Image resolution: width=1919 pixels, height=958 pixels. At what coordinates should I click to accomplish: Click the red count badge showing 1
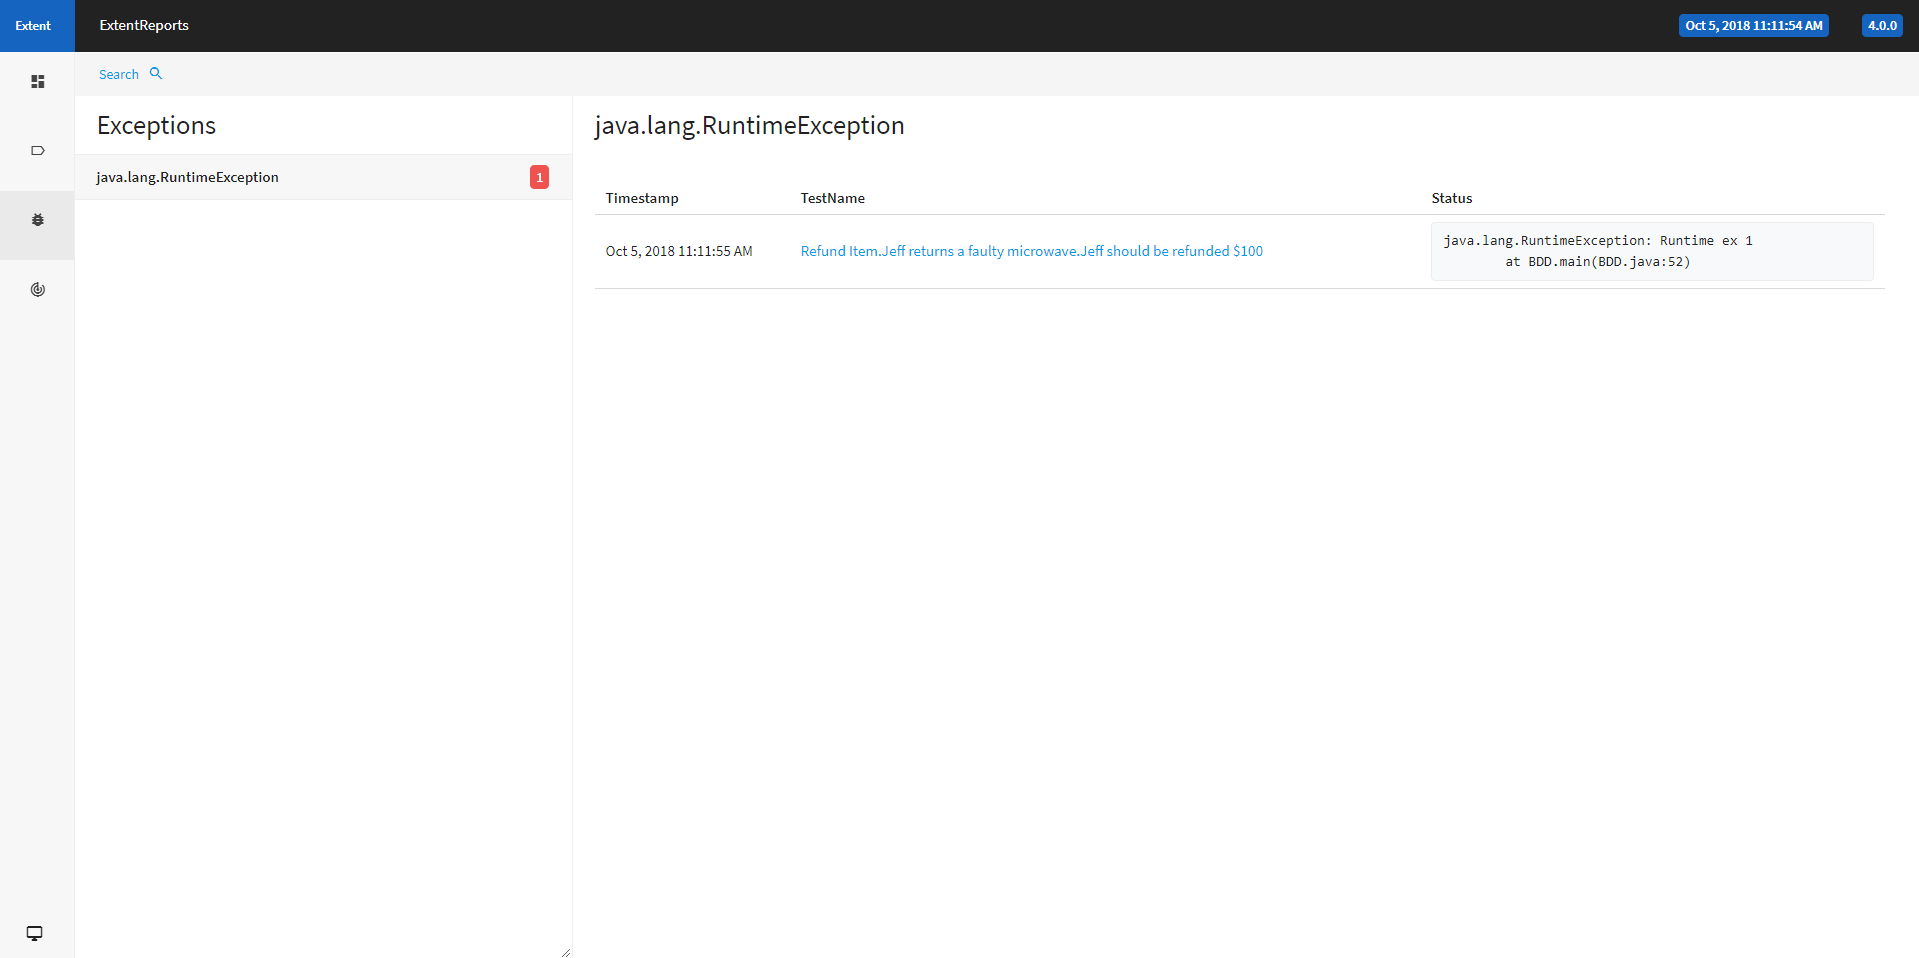pyautogui.click(x=539, y=177)
